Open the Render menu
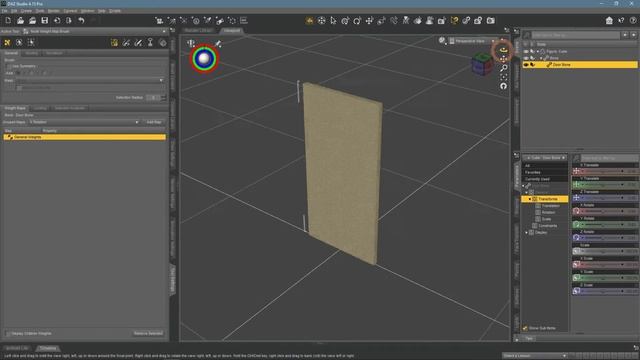Image resolution: width=640 pixels, height=360 pixels. pyautogui.click(x=53, y=11)
